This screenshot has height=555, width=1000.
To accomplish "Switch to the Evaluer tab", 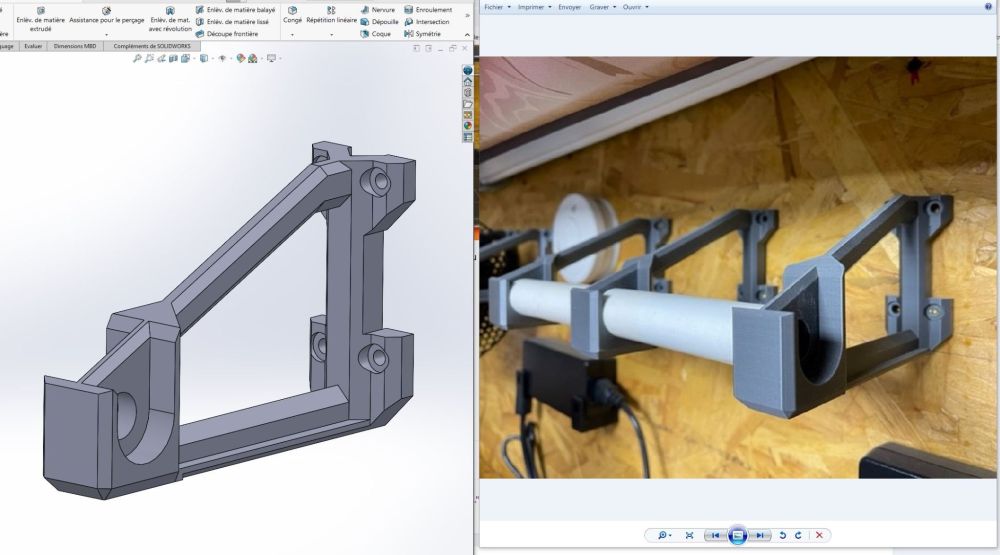I will pos(33,46).
